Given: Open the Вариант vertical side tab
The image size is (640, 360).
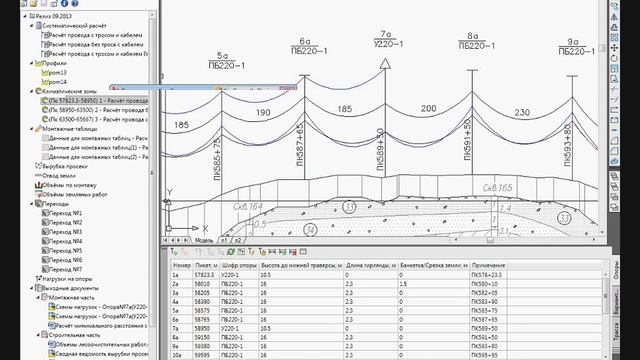Looking at the screenshot, I should pyautogui.click(x=616, y=301).
